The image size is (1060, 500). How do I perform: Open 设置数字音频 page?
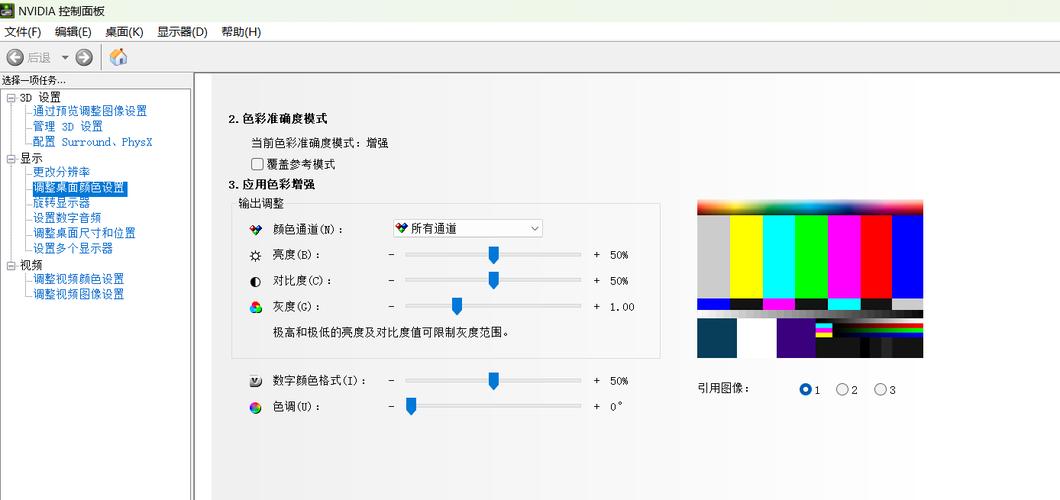[x=67, y=218]
